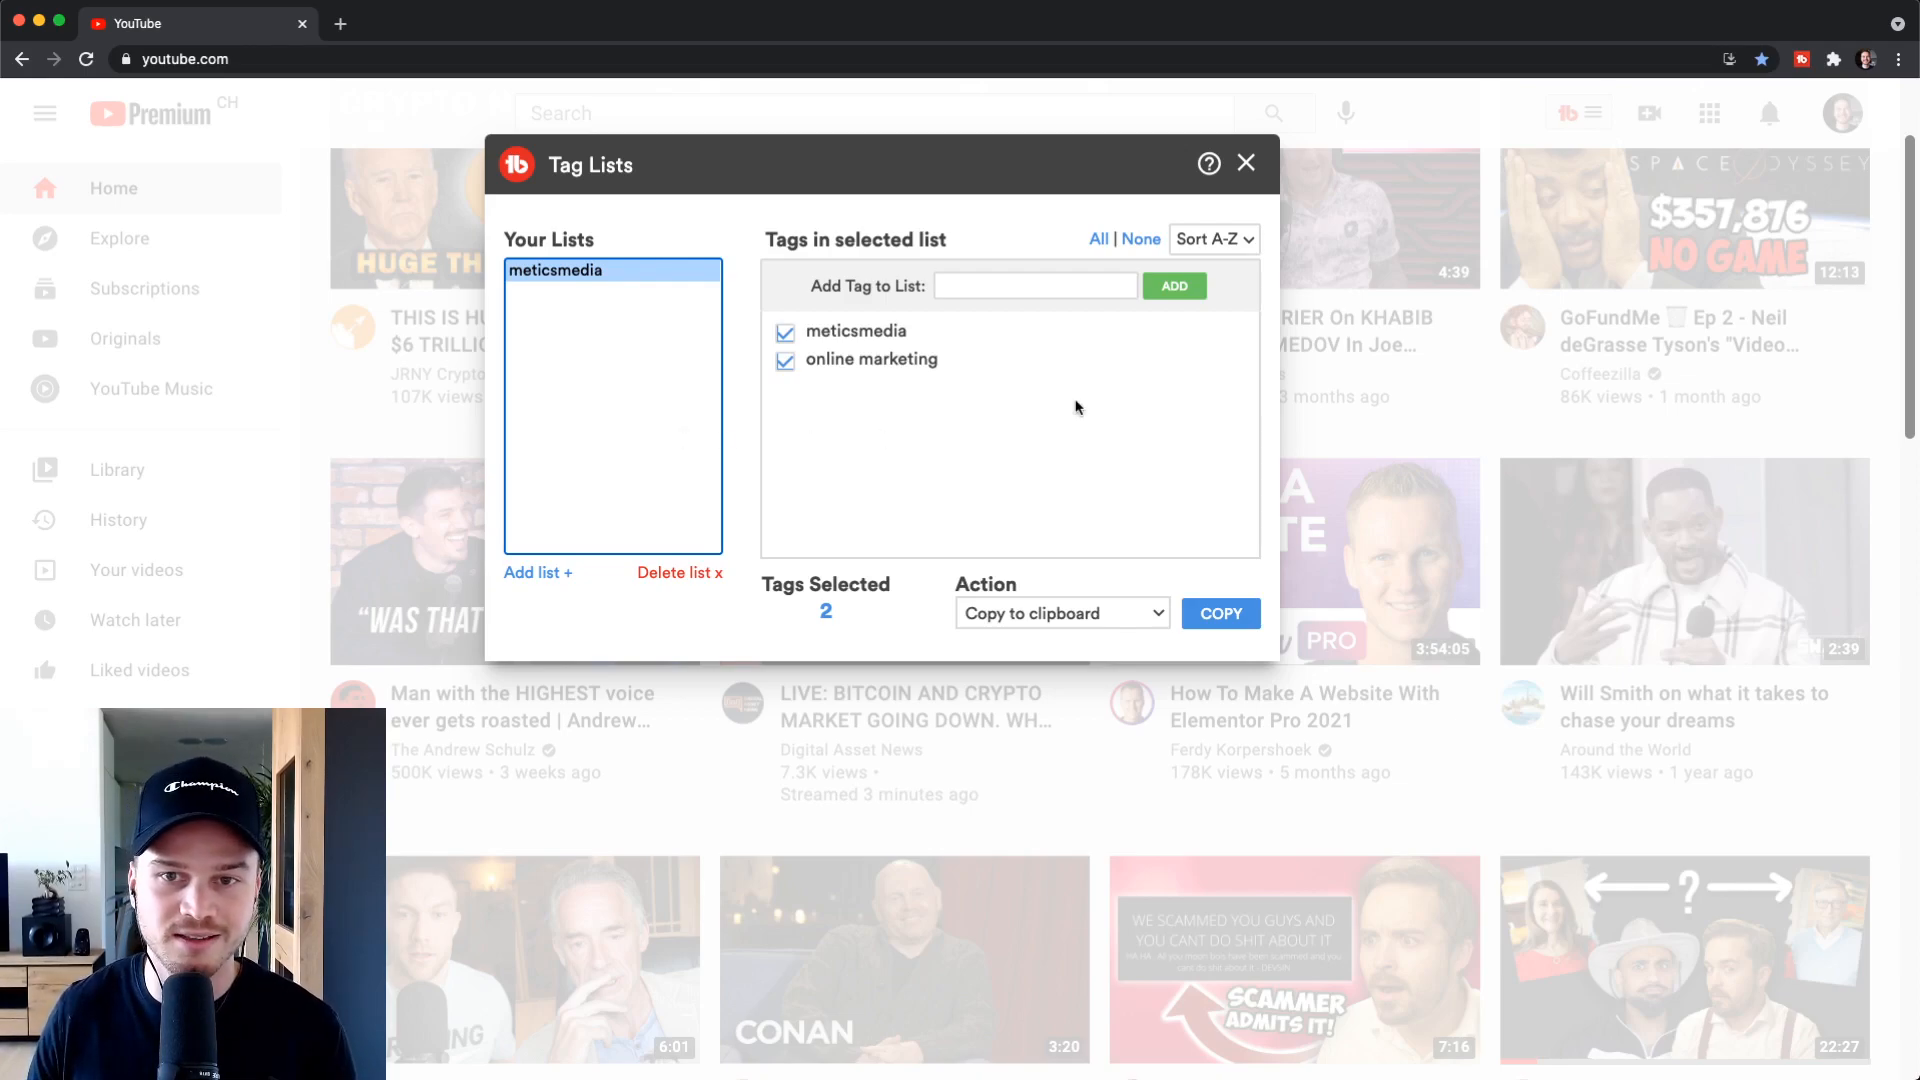Click the History sidebar icon
Viewport: 1920px width, 1080px height.
(45, 520)
